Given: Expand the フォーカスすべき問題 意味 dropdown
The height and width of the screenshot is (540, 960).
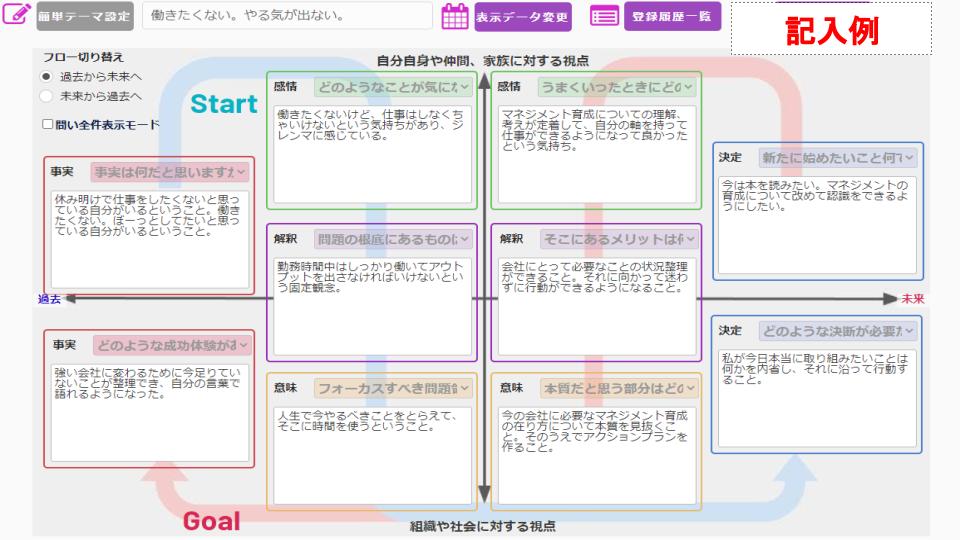Looking at the screenshot, I should 392,387.
